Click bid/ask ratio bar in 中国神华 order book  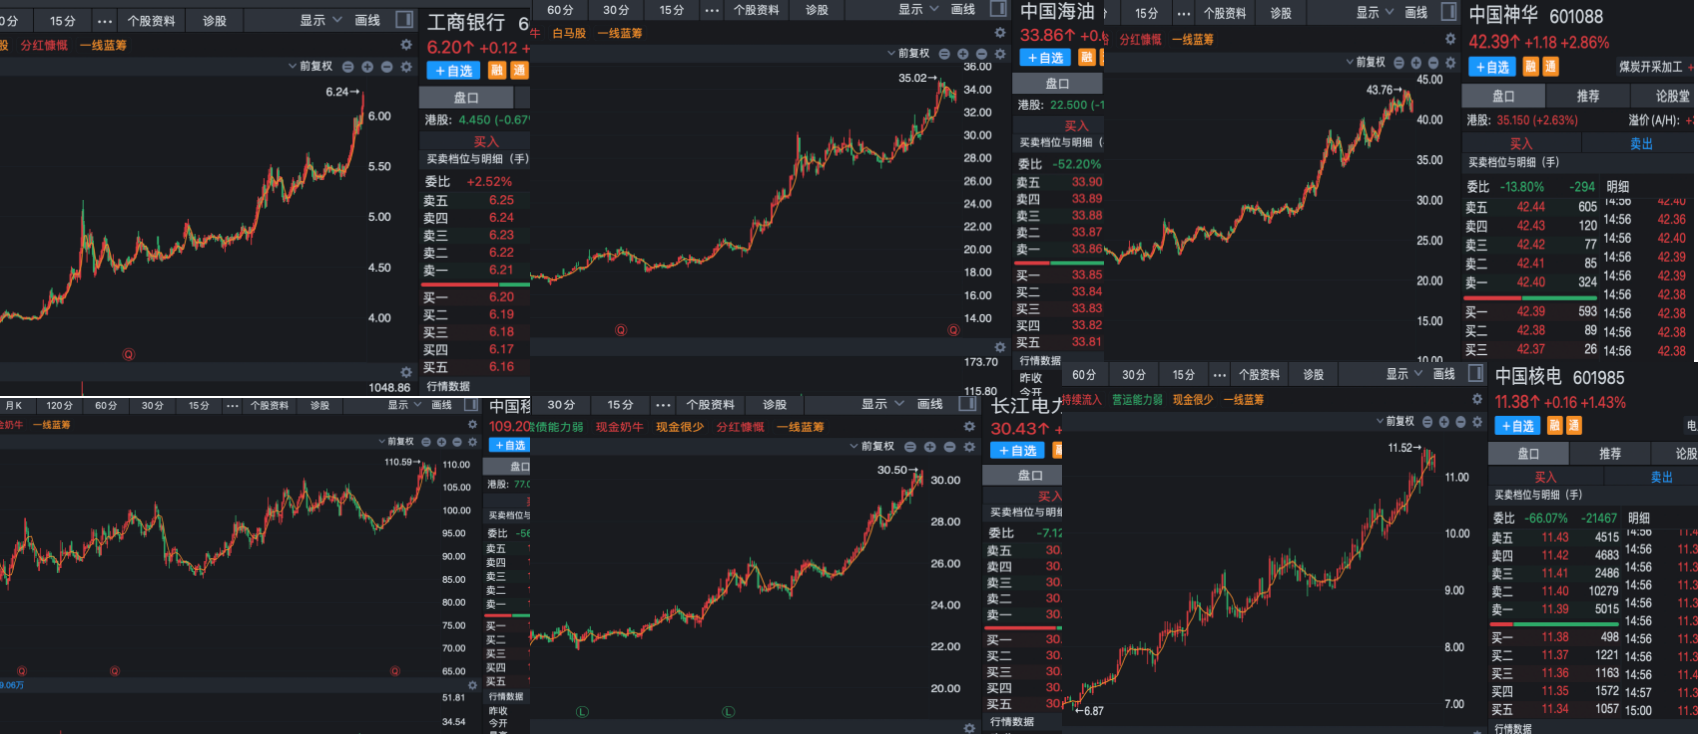[1530, 297]
